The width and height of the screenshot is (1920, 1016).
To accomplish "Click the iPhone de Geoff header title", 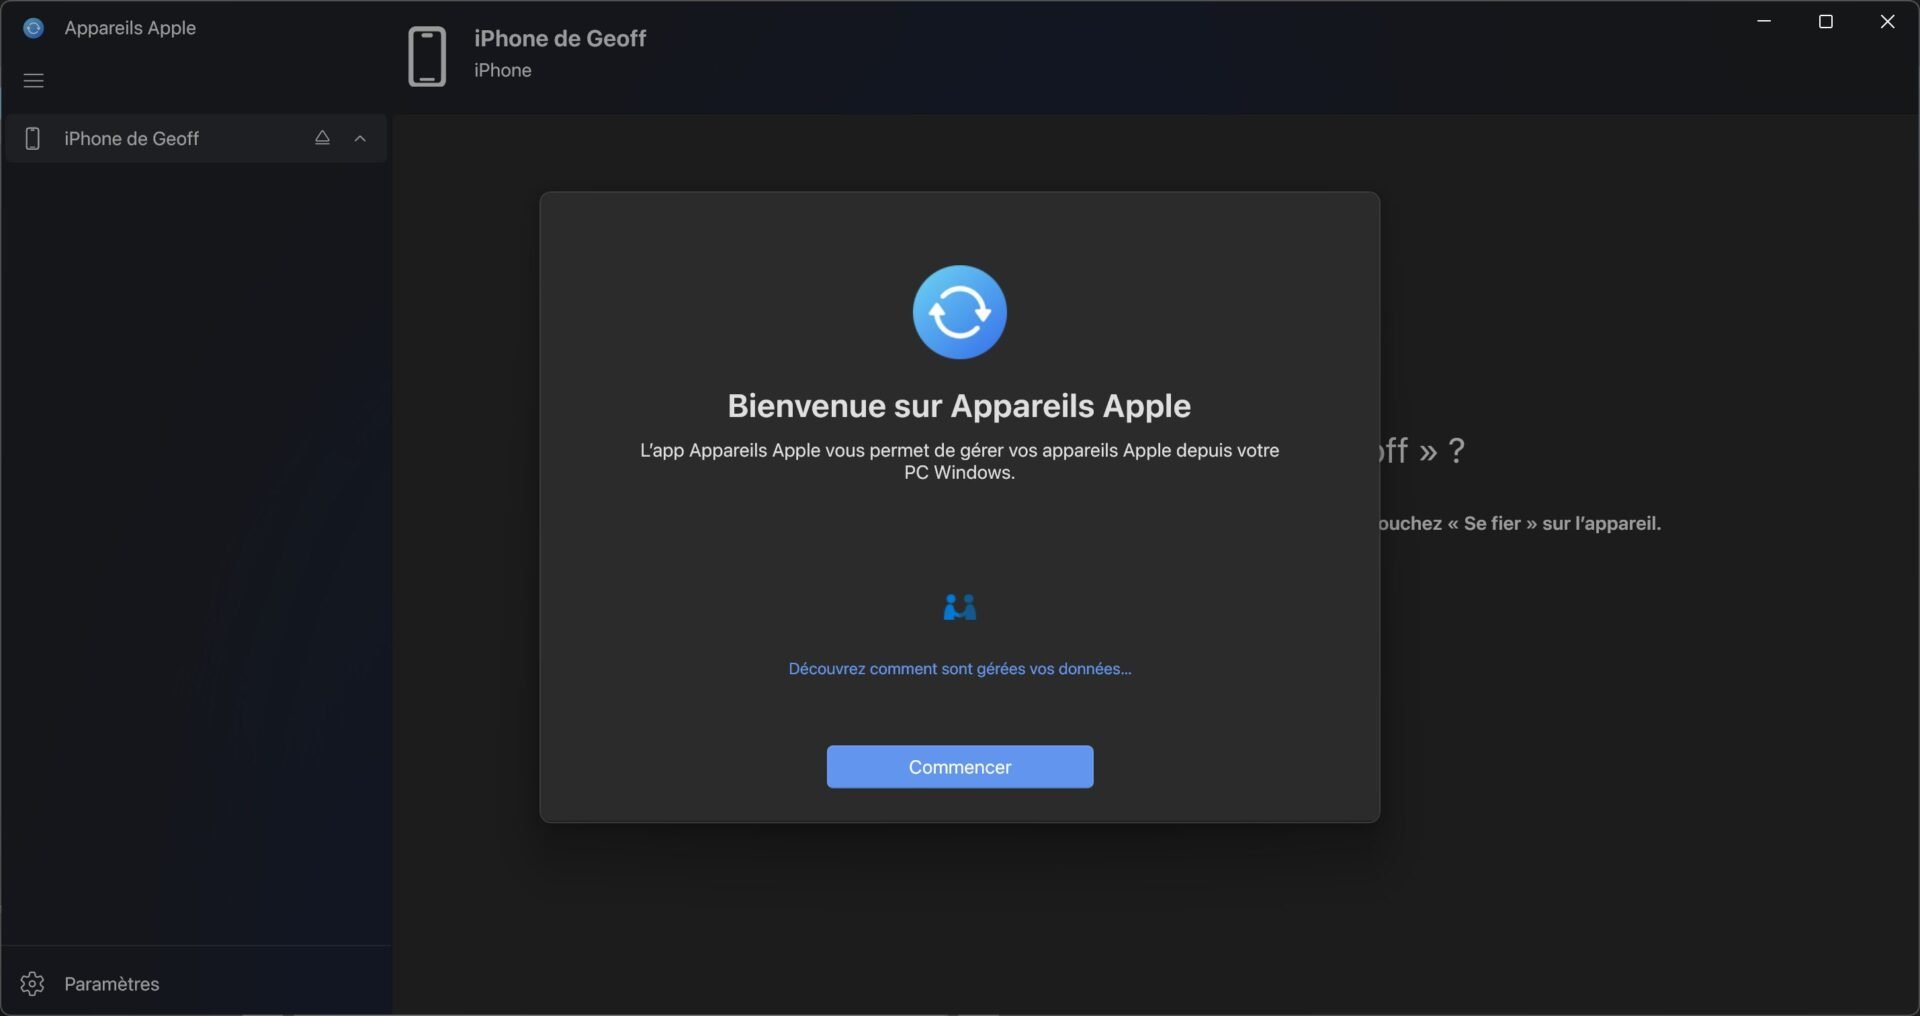I will (560, 38).
